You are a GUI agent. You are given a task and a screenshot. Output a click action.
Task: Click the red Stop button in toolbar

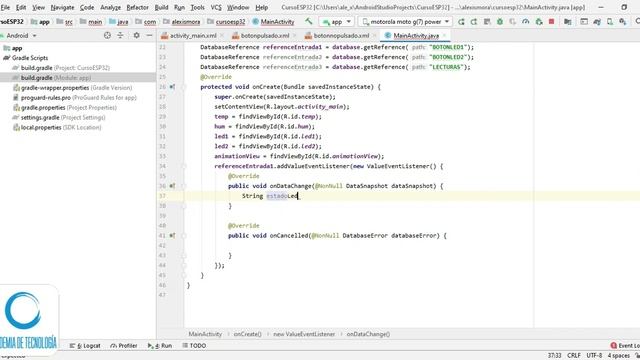(x=551, y=22)
